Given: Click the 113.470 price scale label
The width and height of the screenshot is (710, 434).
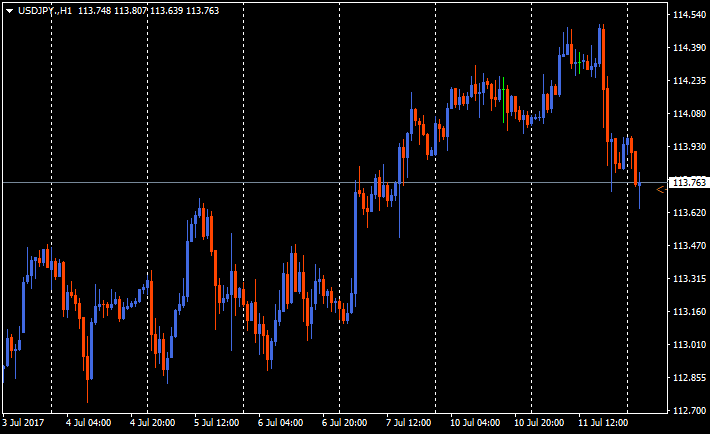Looking at the screenshot, I should [x=690, y=246].
